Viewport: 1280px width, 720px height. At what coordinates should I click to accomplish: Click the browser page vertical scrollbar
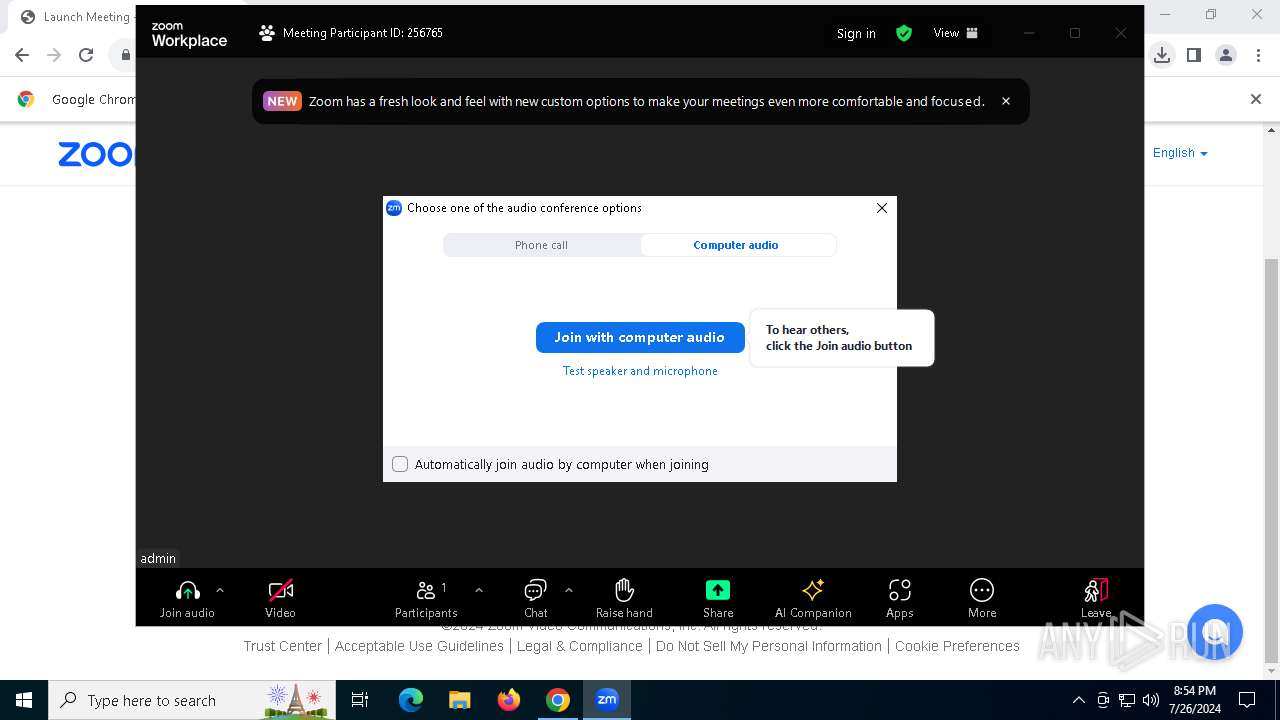[x=1271, y=460]
